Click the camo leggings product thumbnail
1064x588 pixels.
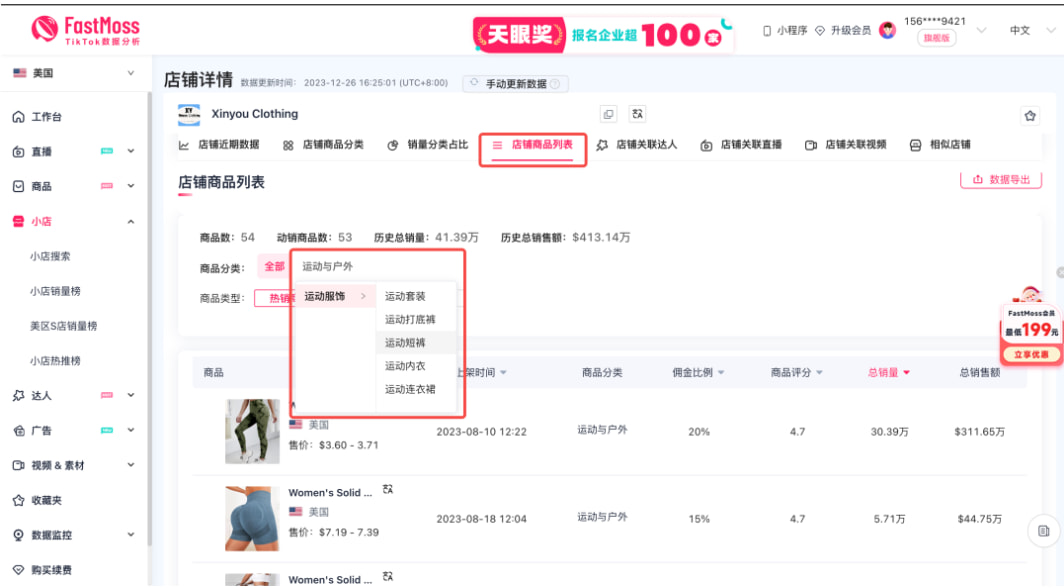[x=250, y=432]
